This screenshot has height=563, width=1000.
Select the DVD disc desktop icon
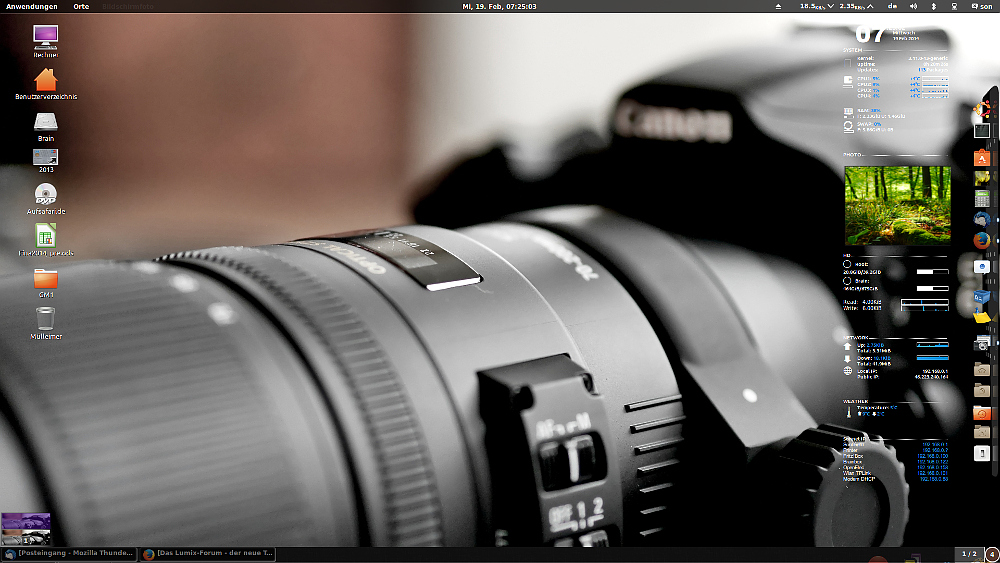45,194
